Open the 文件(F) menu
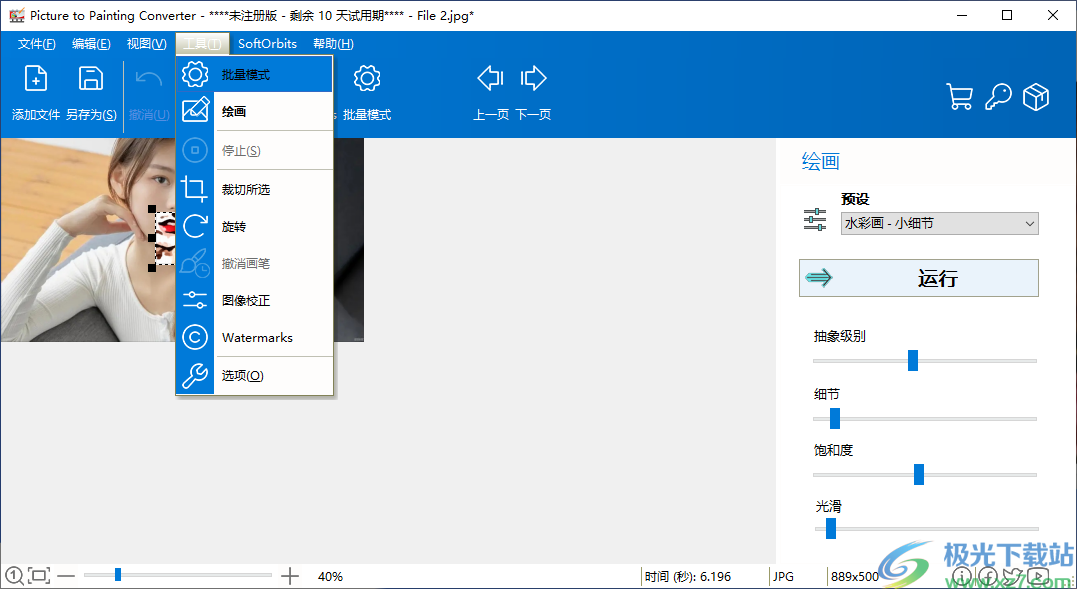 tap(36, 44)
